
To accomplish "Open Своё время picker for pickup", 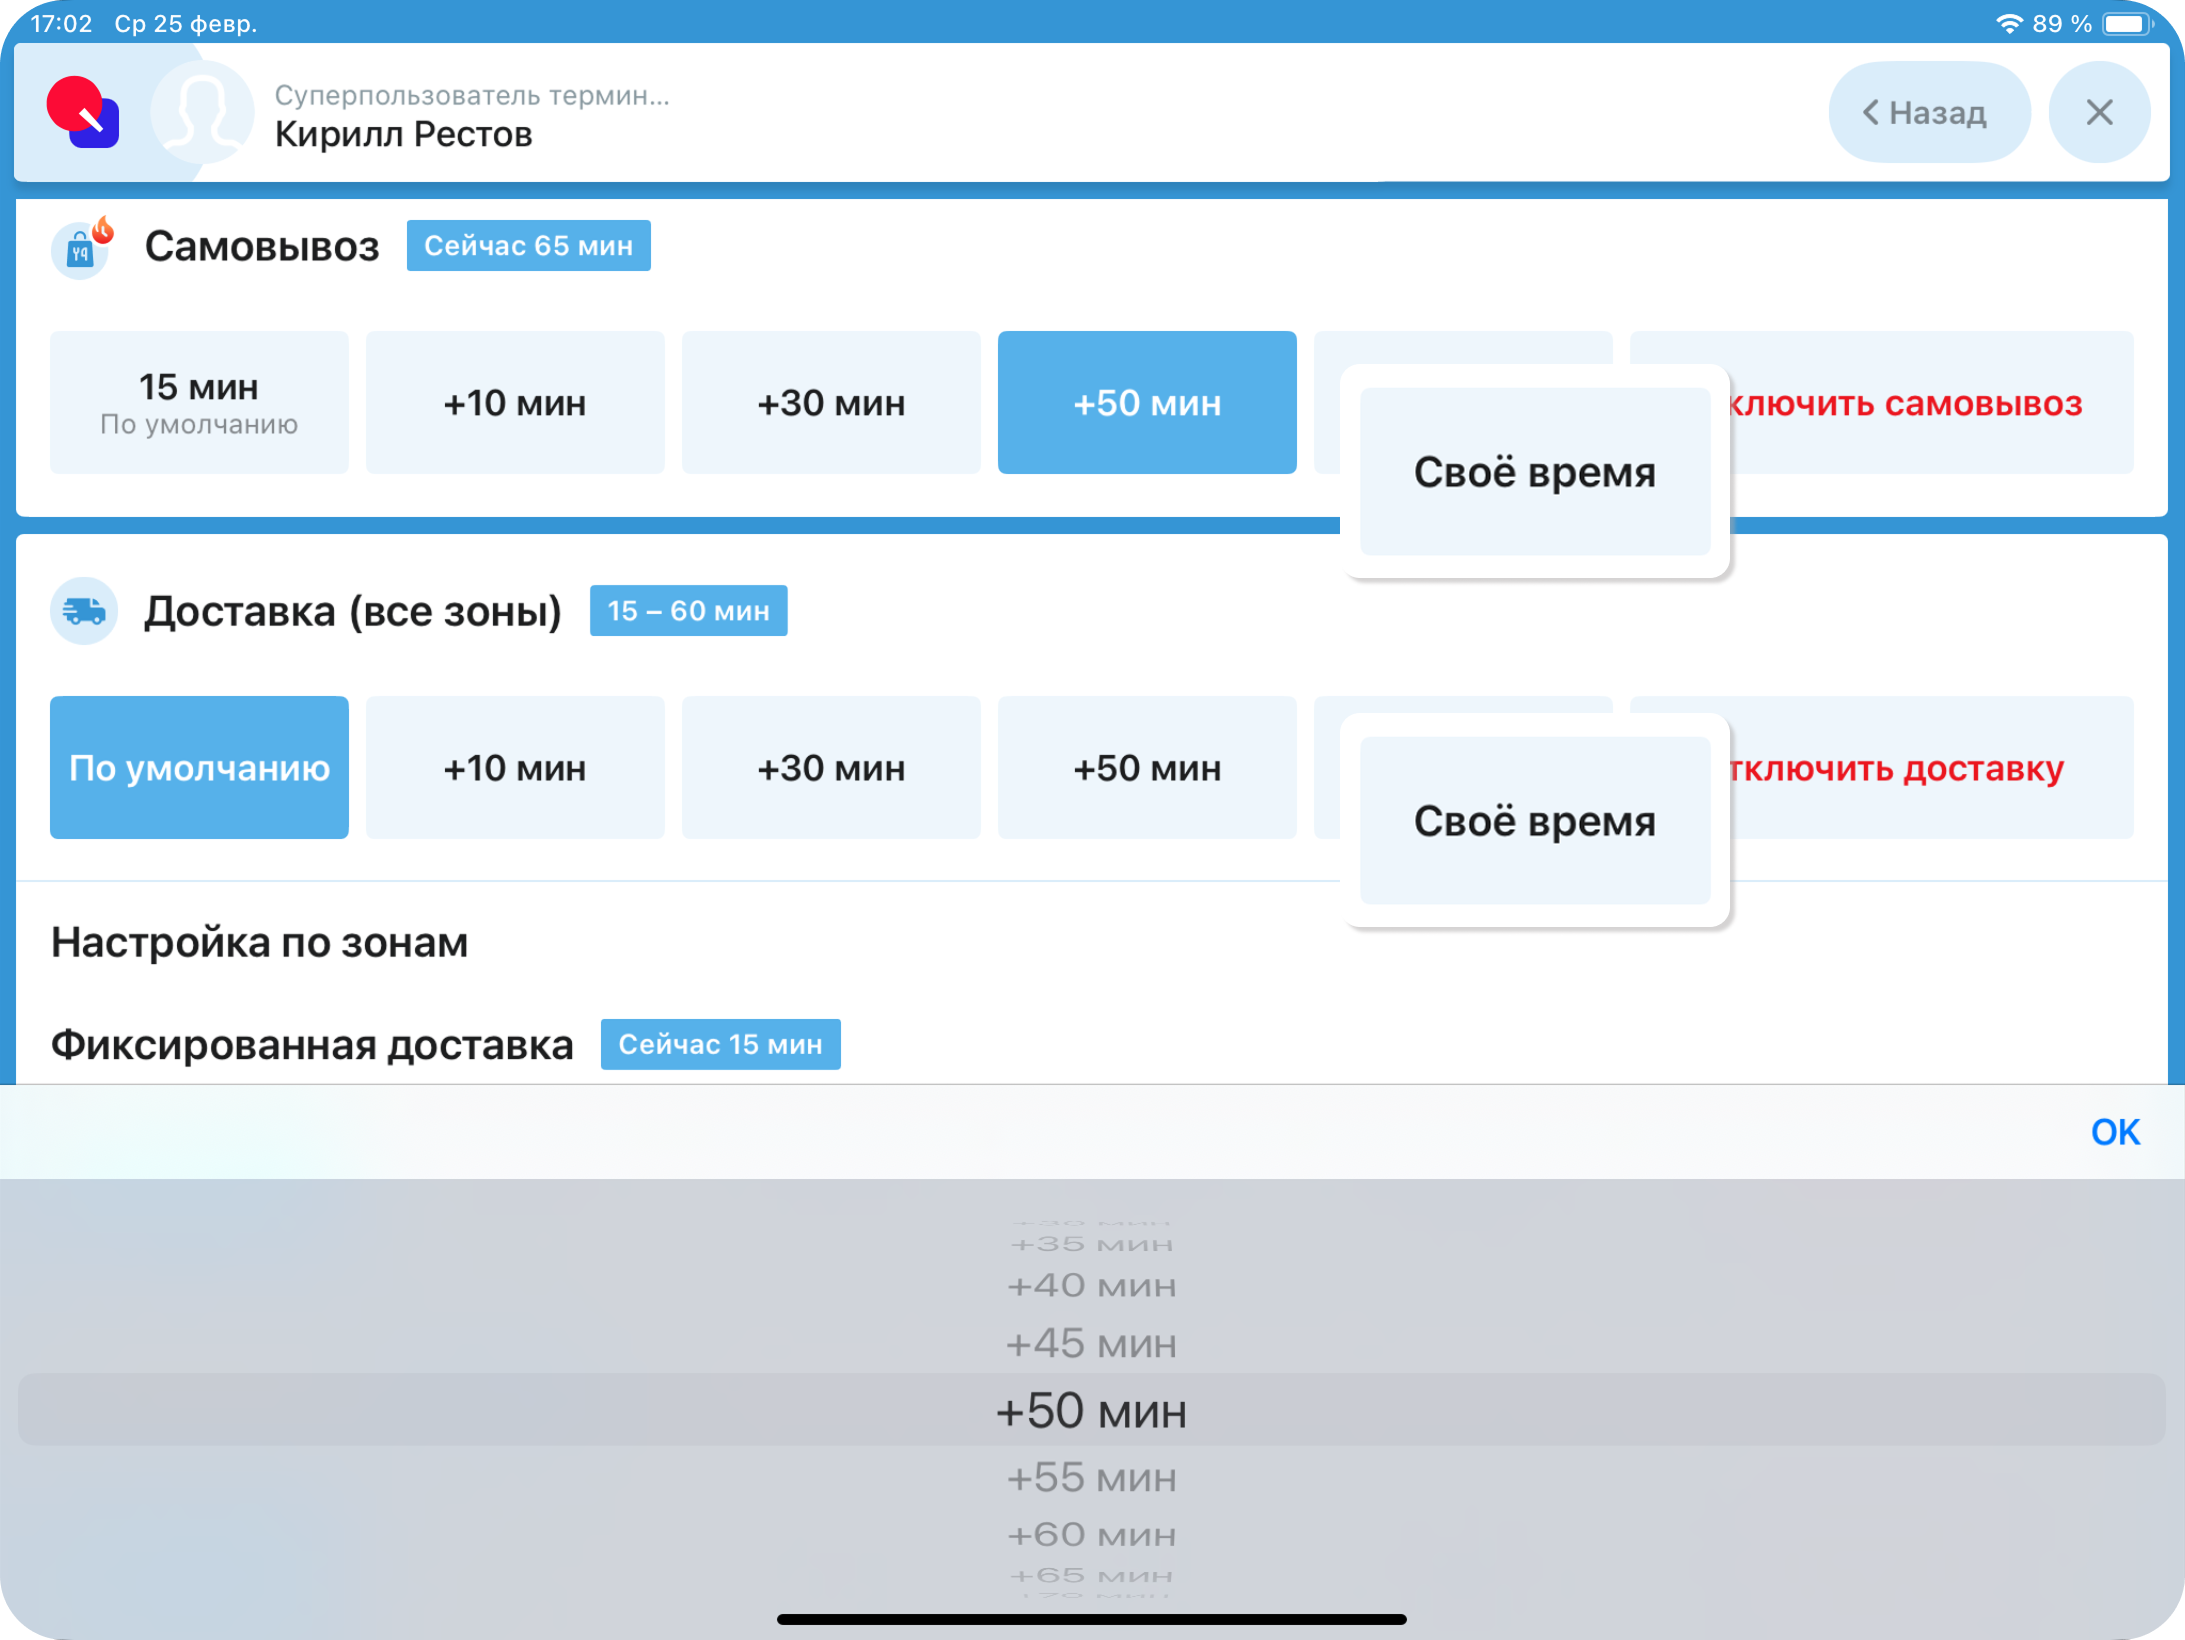I will tap(1534, 471).
